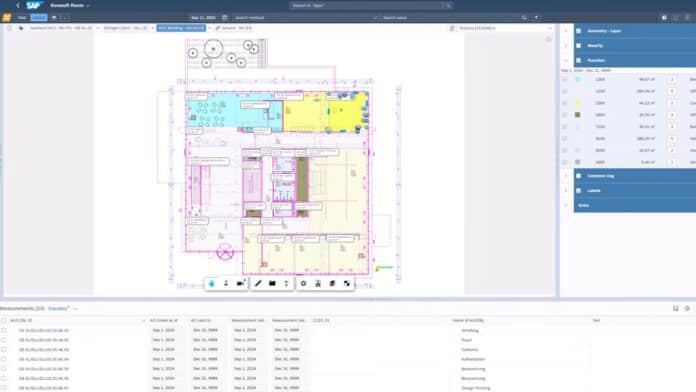Check the second Measurements row checkbox

[x=4, y=340]
